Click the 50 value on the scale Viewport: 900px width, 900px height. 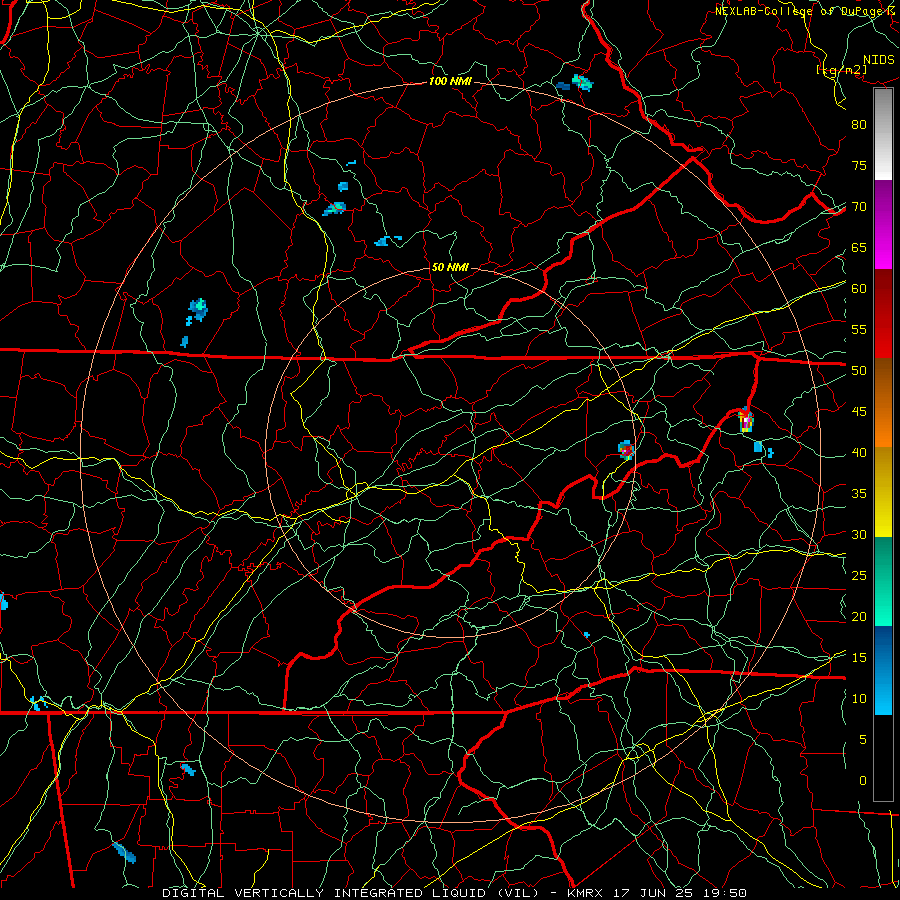coord(859,371)
